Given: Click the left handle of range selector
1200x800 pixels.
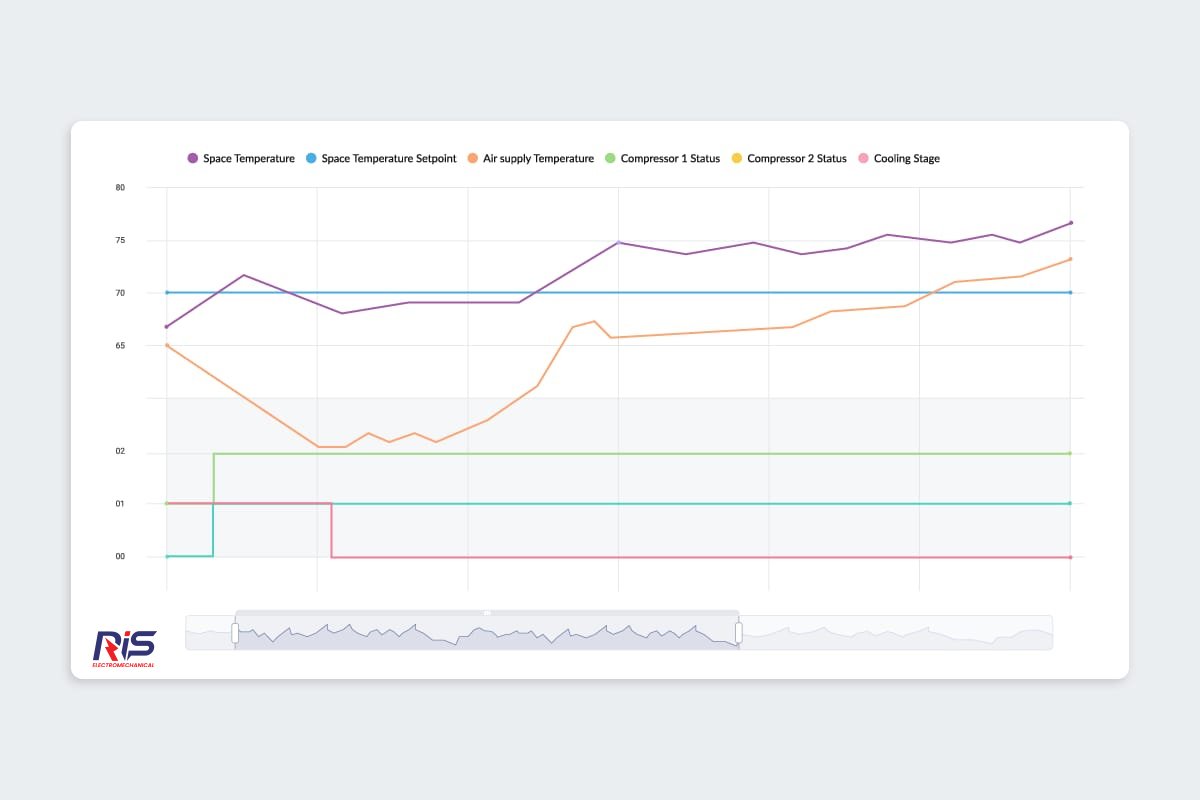Looking at the screenshot, I should tap(236, 632).
